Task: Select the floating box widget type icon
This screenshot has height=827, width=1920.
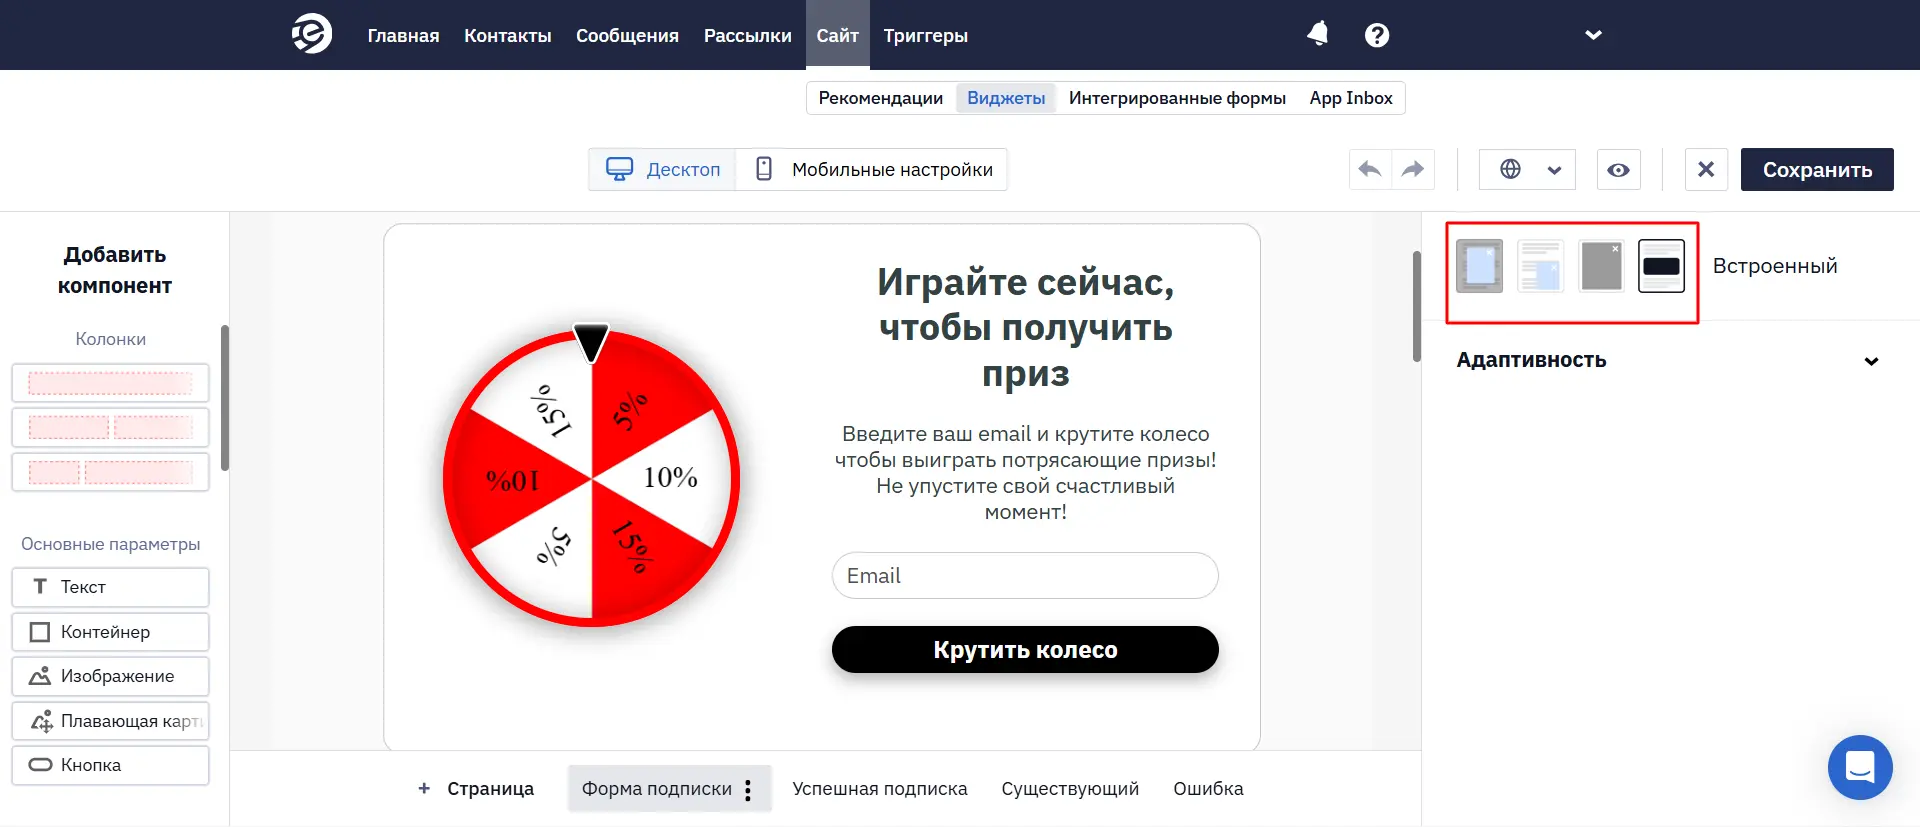Action: coord(1540,266)
